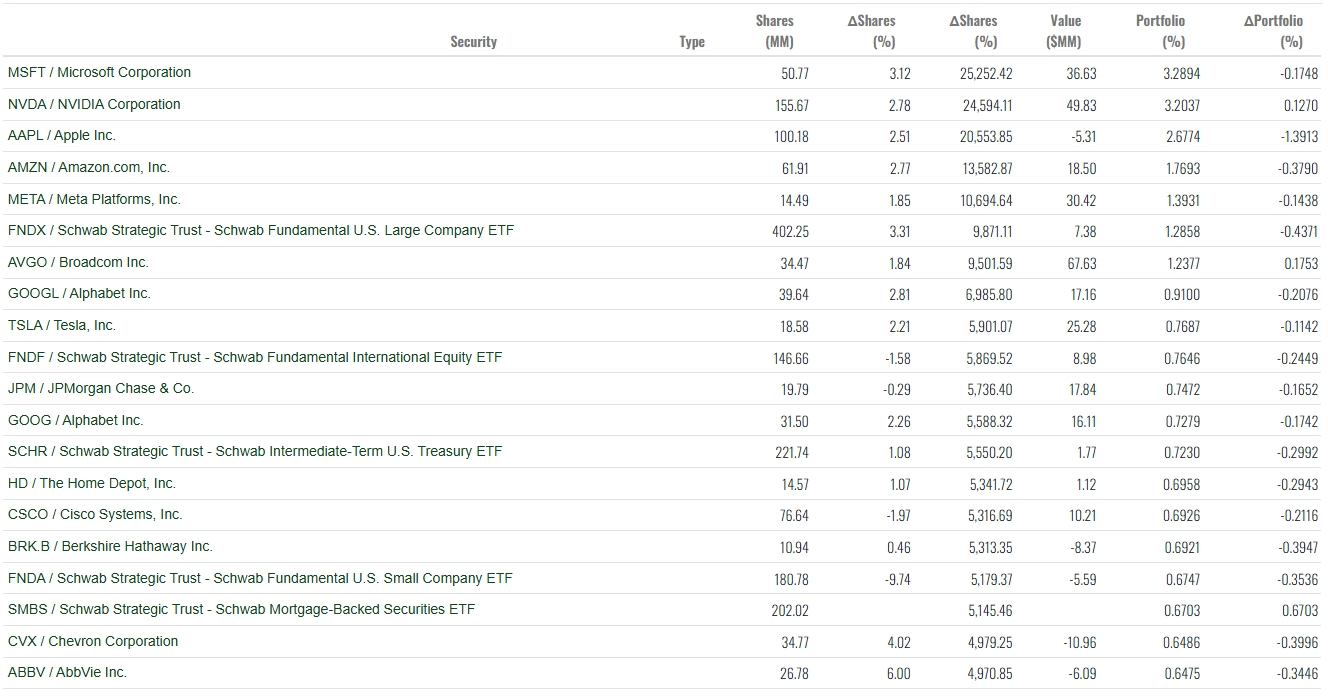The height and width of the screenshot is (696, 1328).
Task: Select NVIDIA shares value 155.67
Action: coord(790,105)
